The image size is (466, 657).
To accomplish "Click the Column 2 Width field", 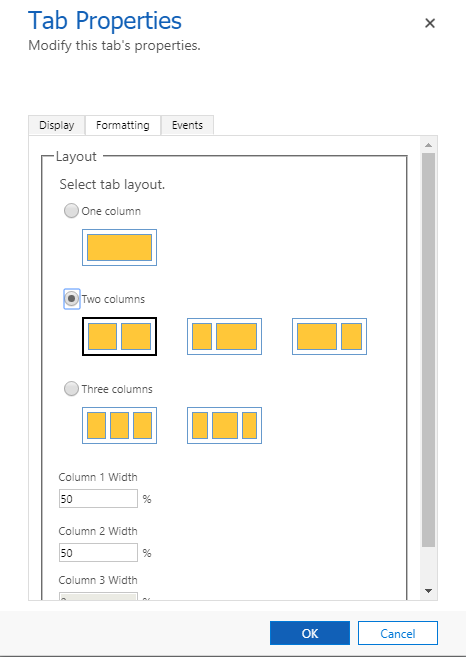I will pos(98,553).
